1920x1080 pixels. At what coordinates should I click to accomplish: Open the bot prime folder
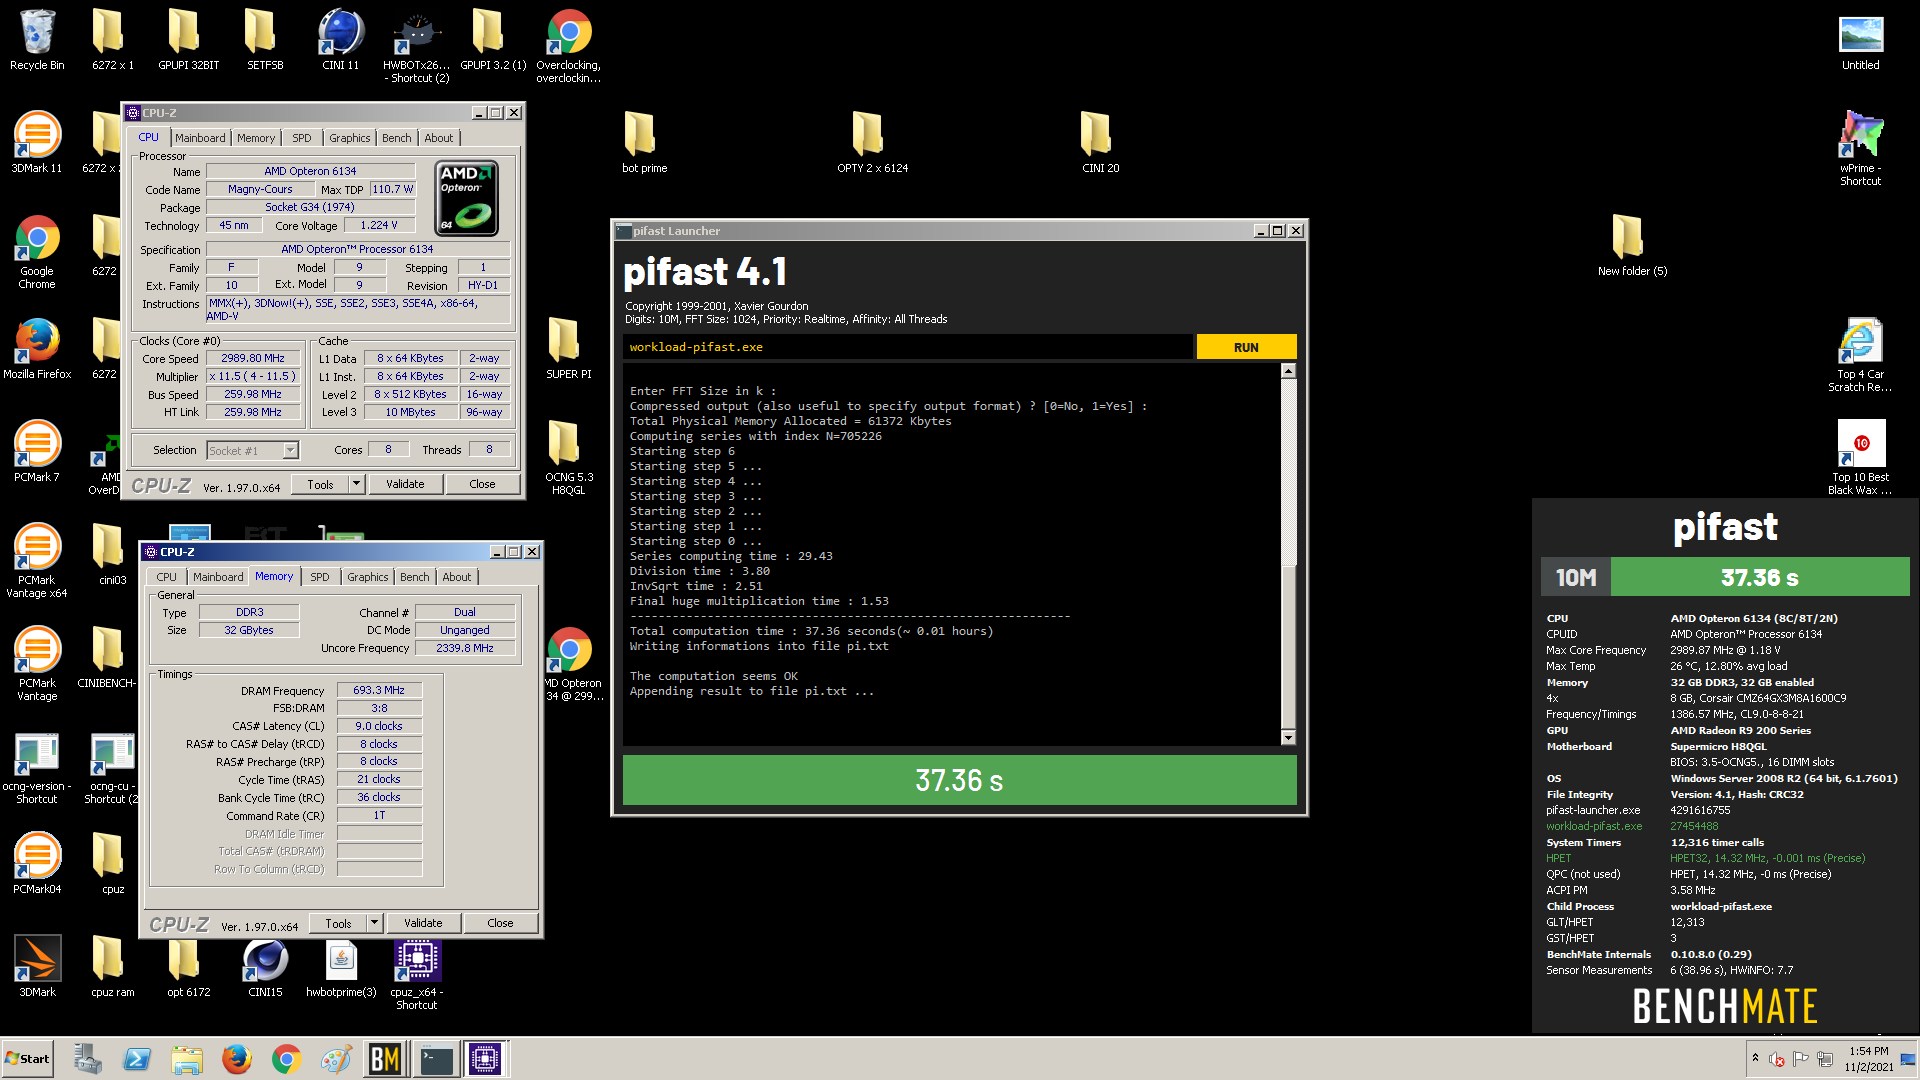click(644, 142)
